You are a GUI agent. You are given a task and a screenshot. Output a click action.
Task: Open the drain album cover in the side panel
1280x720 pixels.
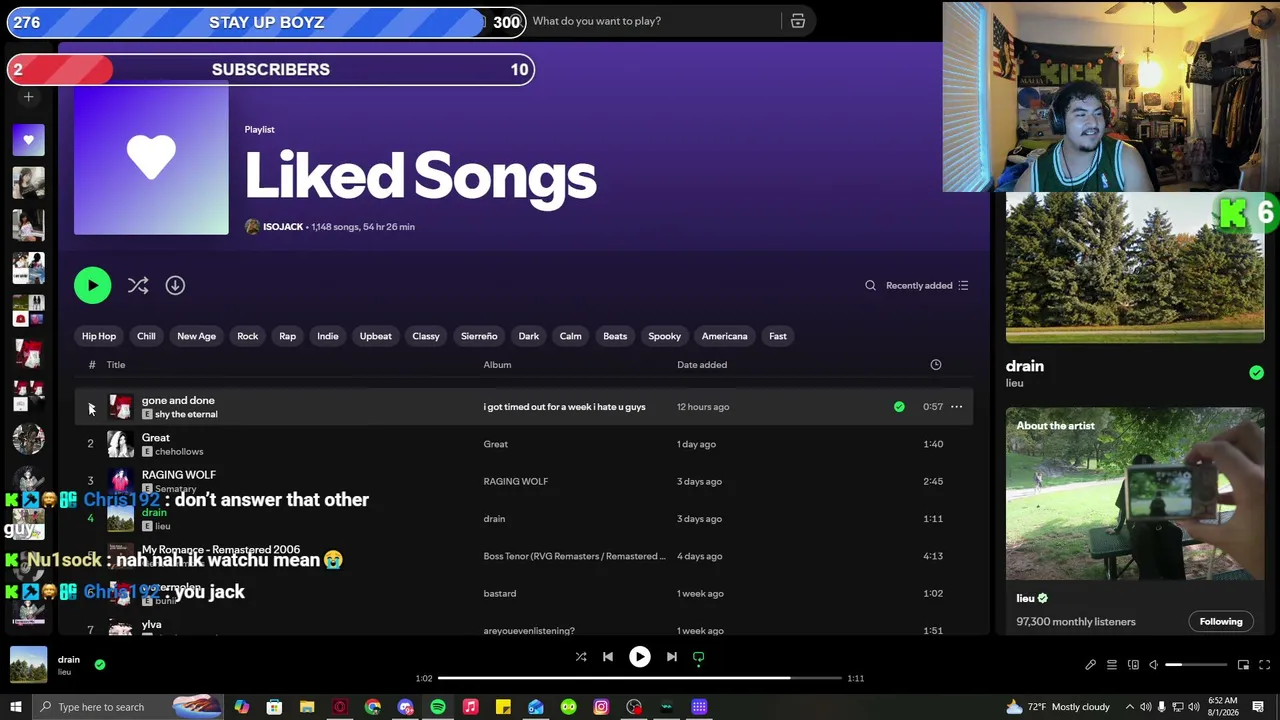click(1135, 268)
